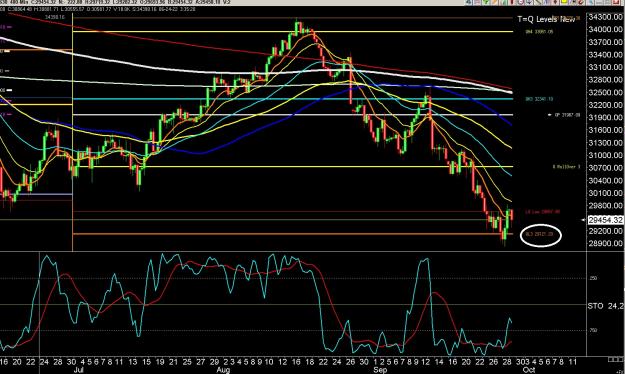
Task: Click the 31000.00 price axis label
Action: tap(605, 156)
